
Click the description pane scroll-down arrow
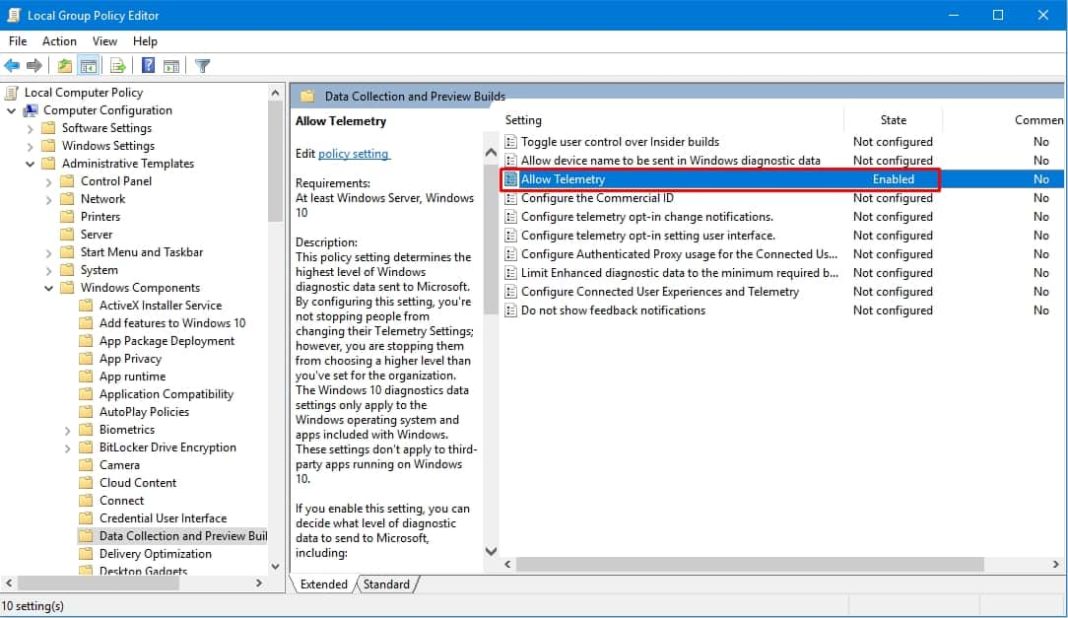pyautogui.click(x=490, y=551)
